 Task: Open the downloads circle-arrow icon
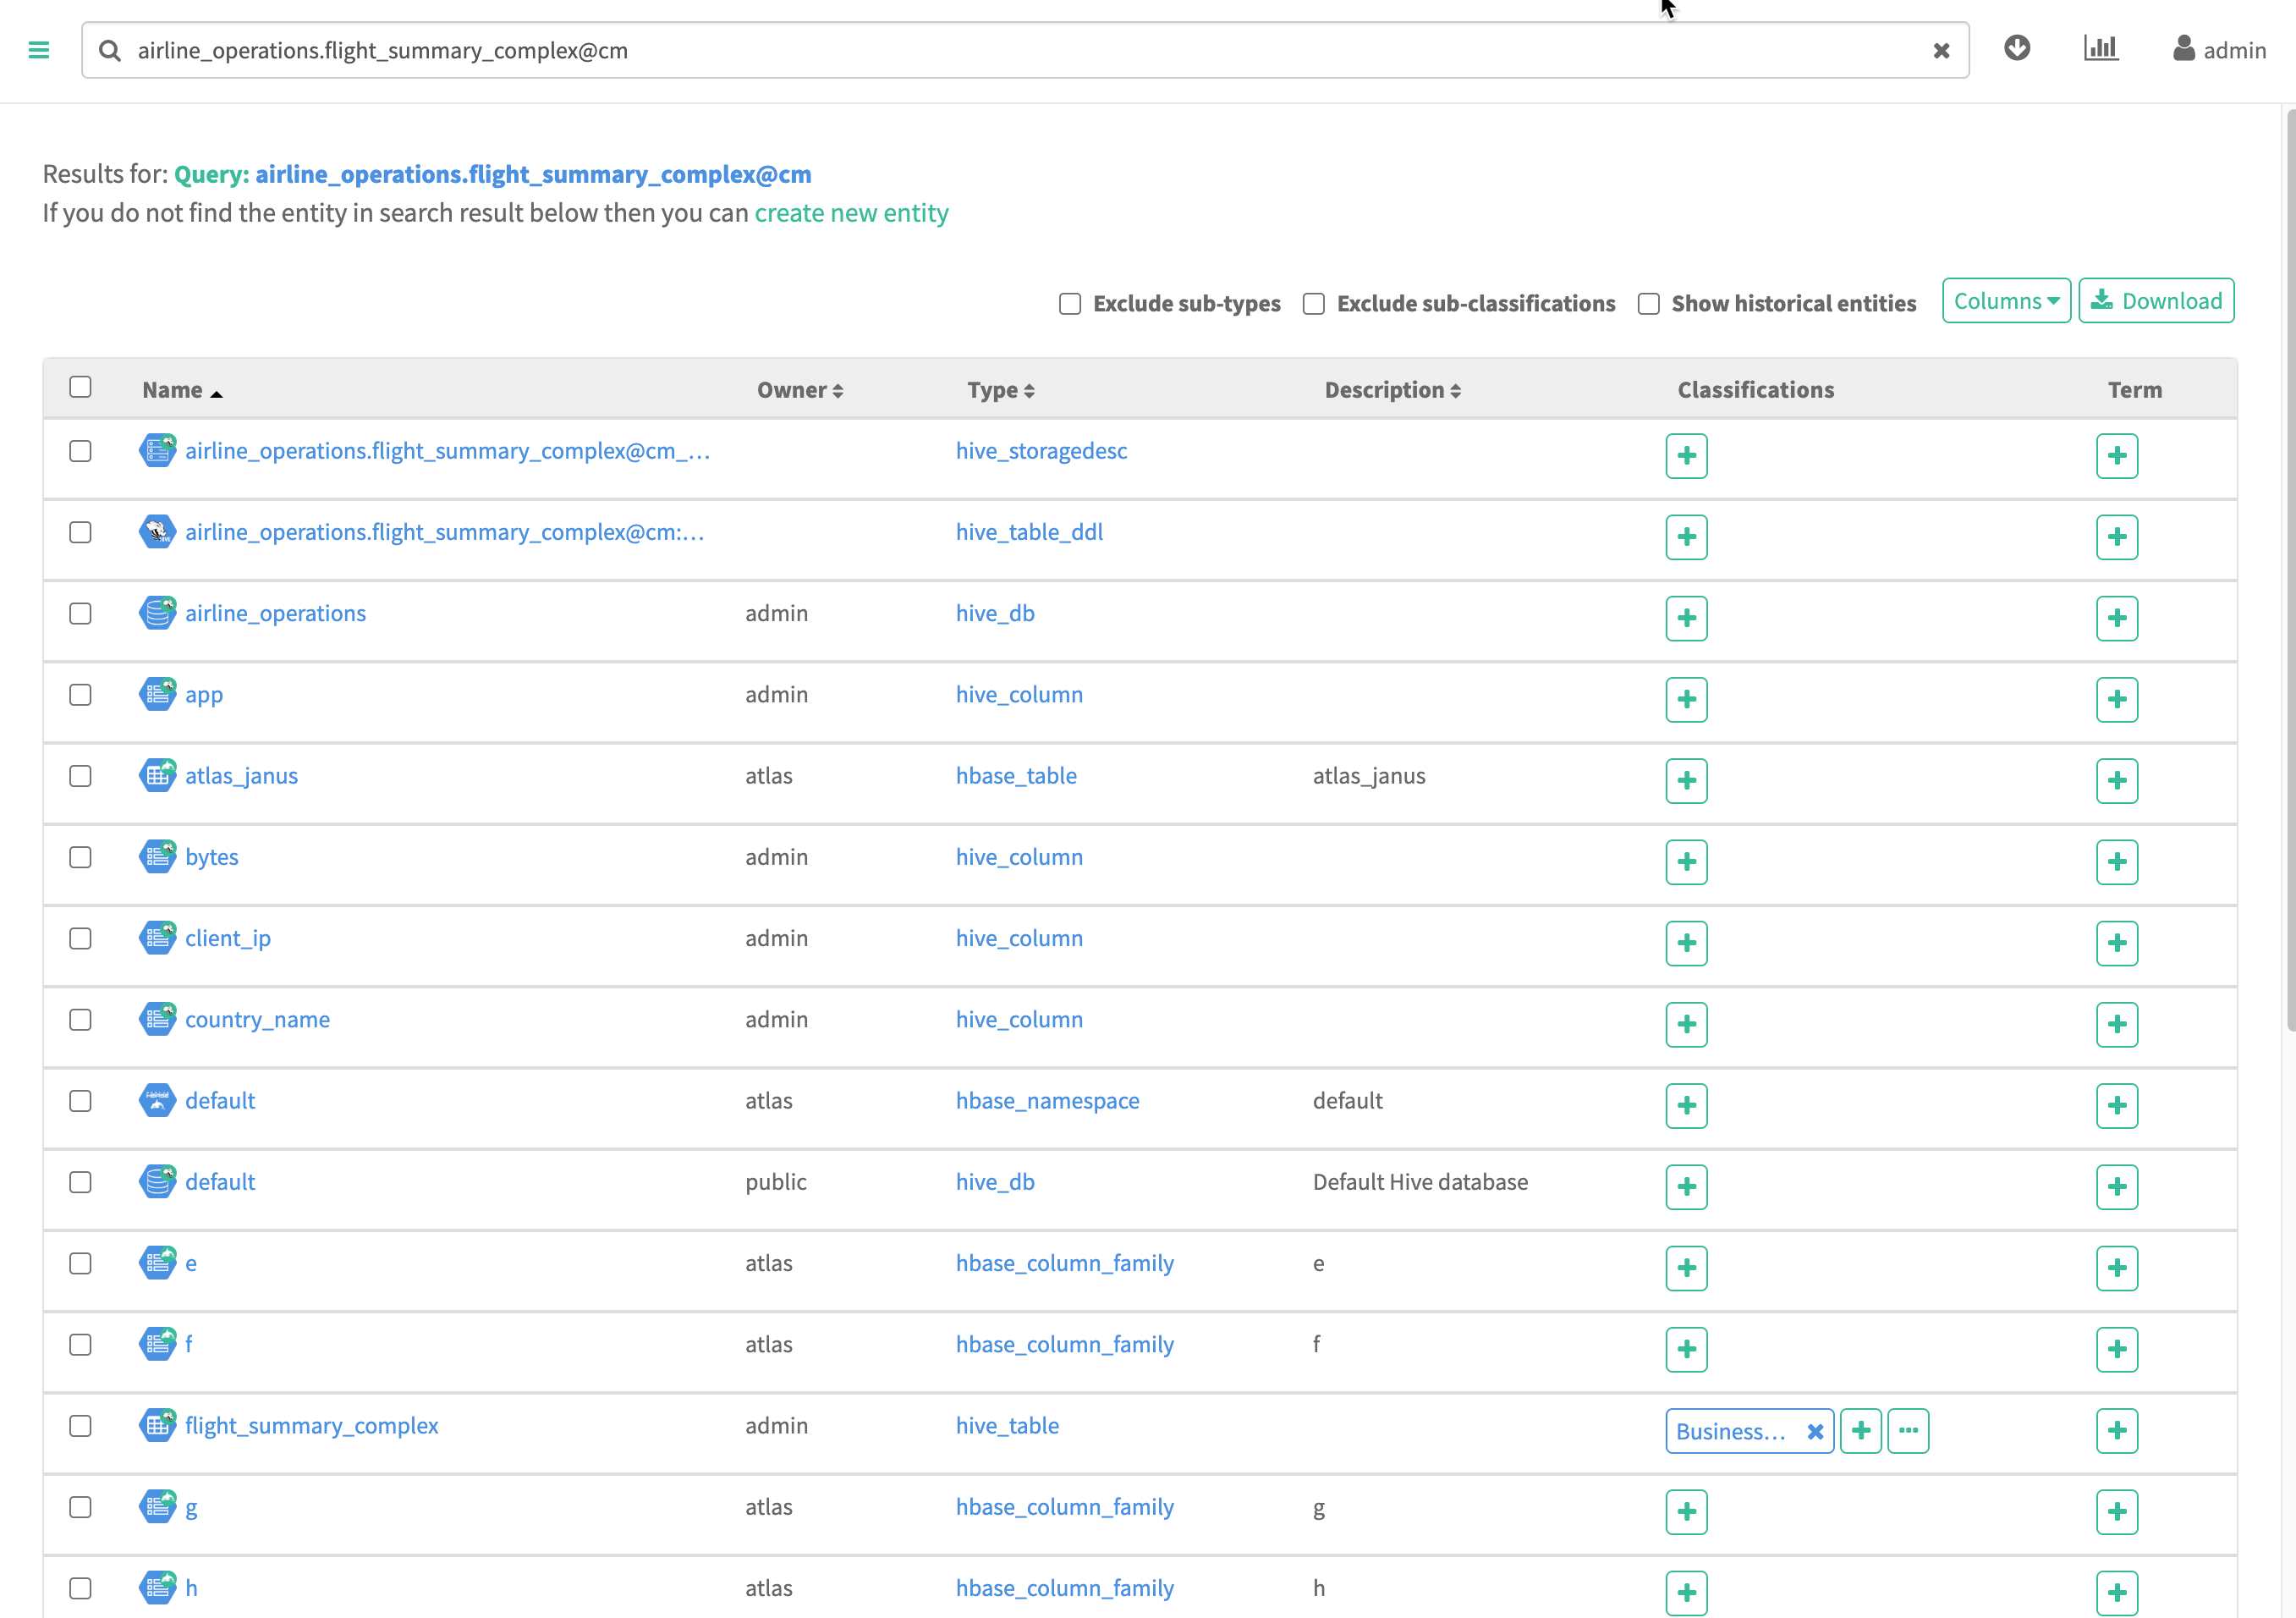point(2017,48)
